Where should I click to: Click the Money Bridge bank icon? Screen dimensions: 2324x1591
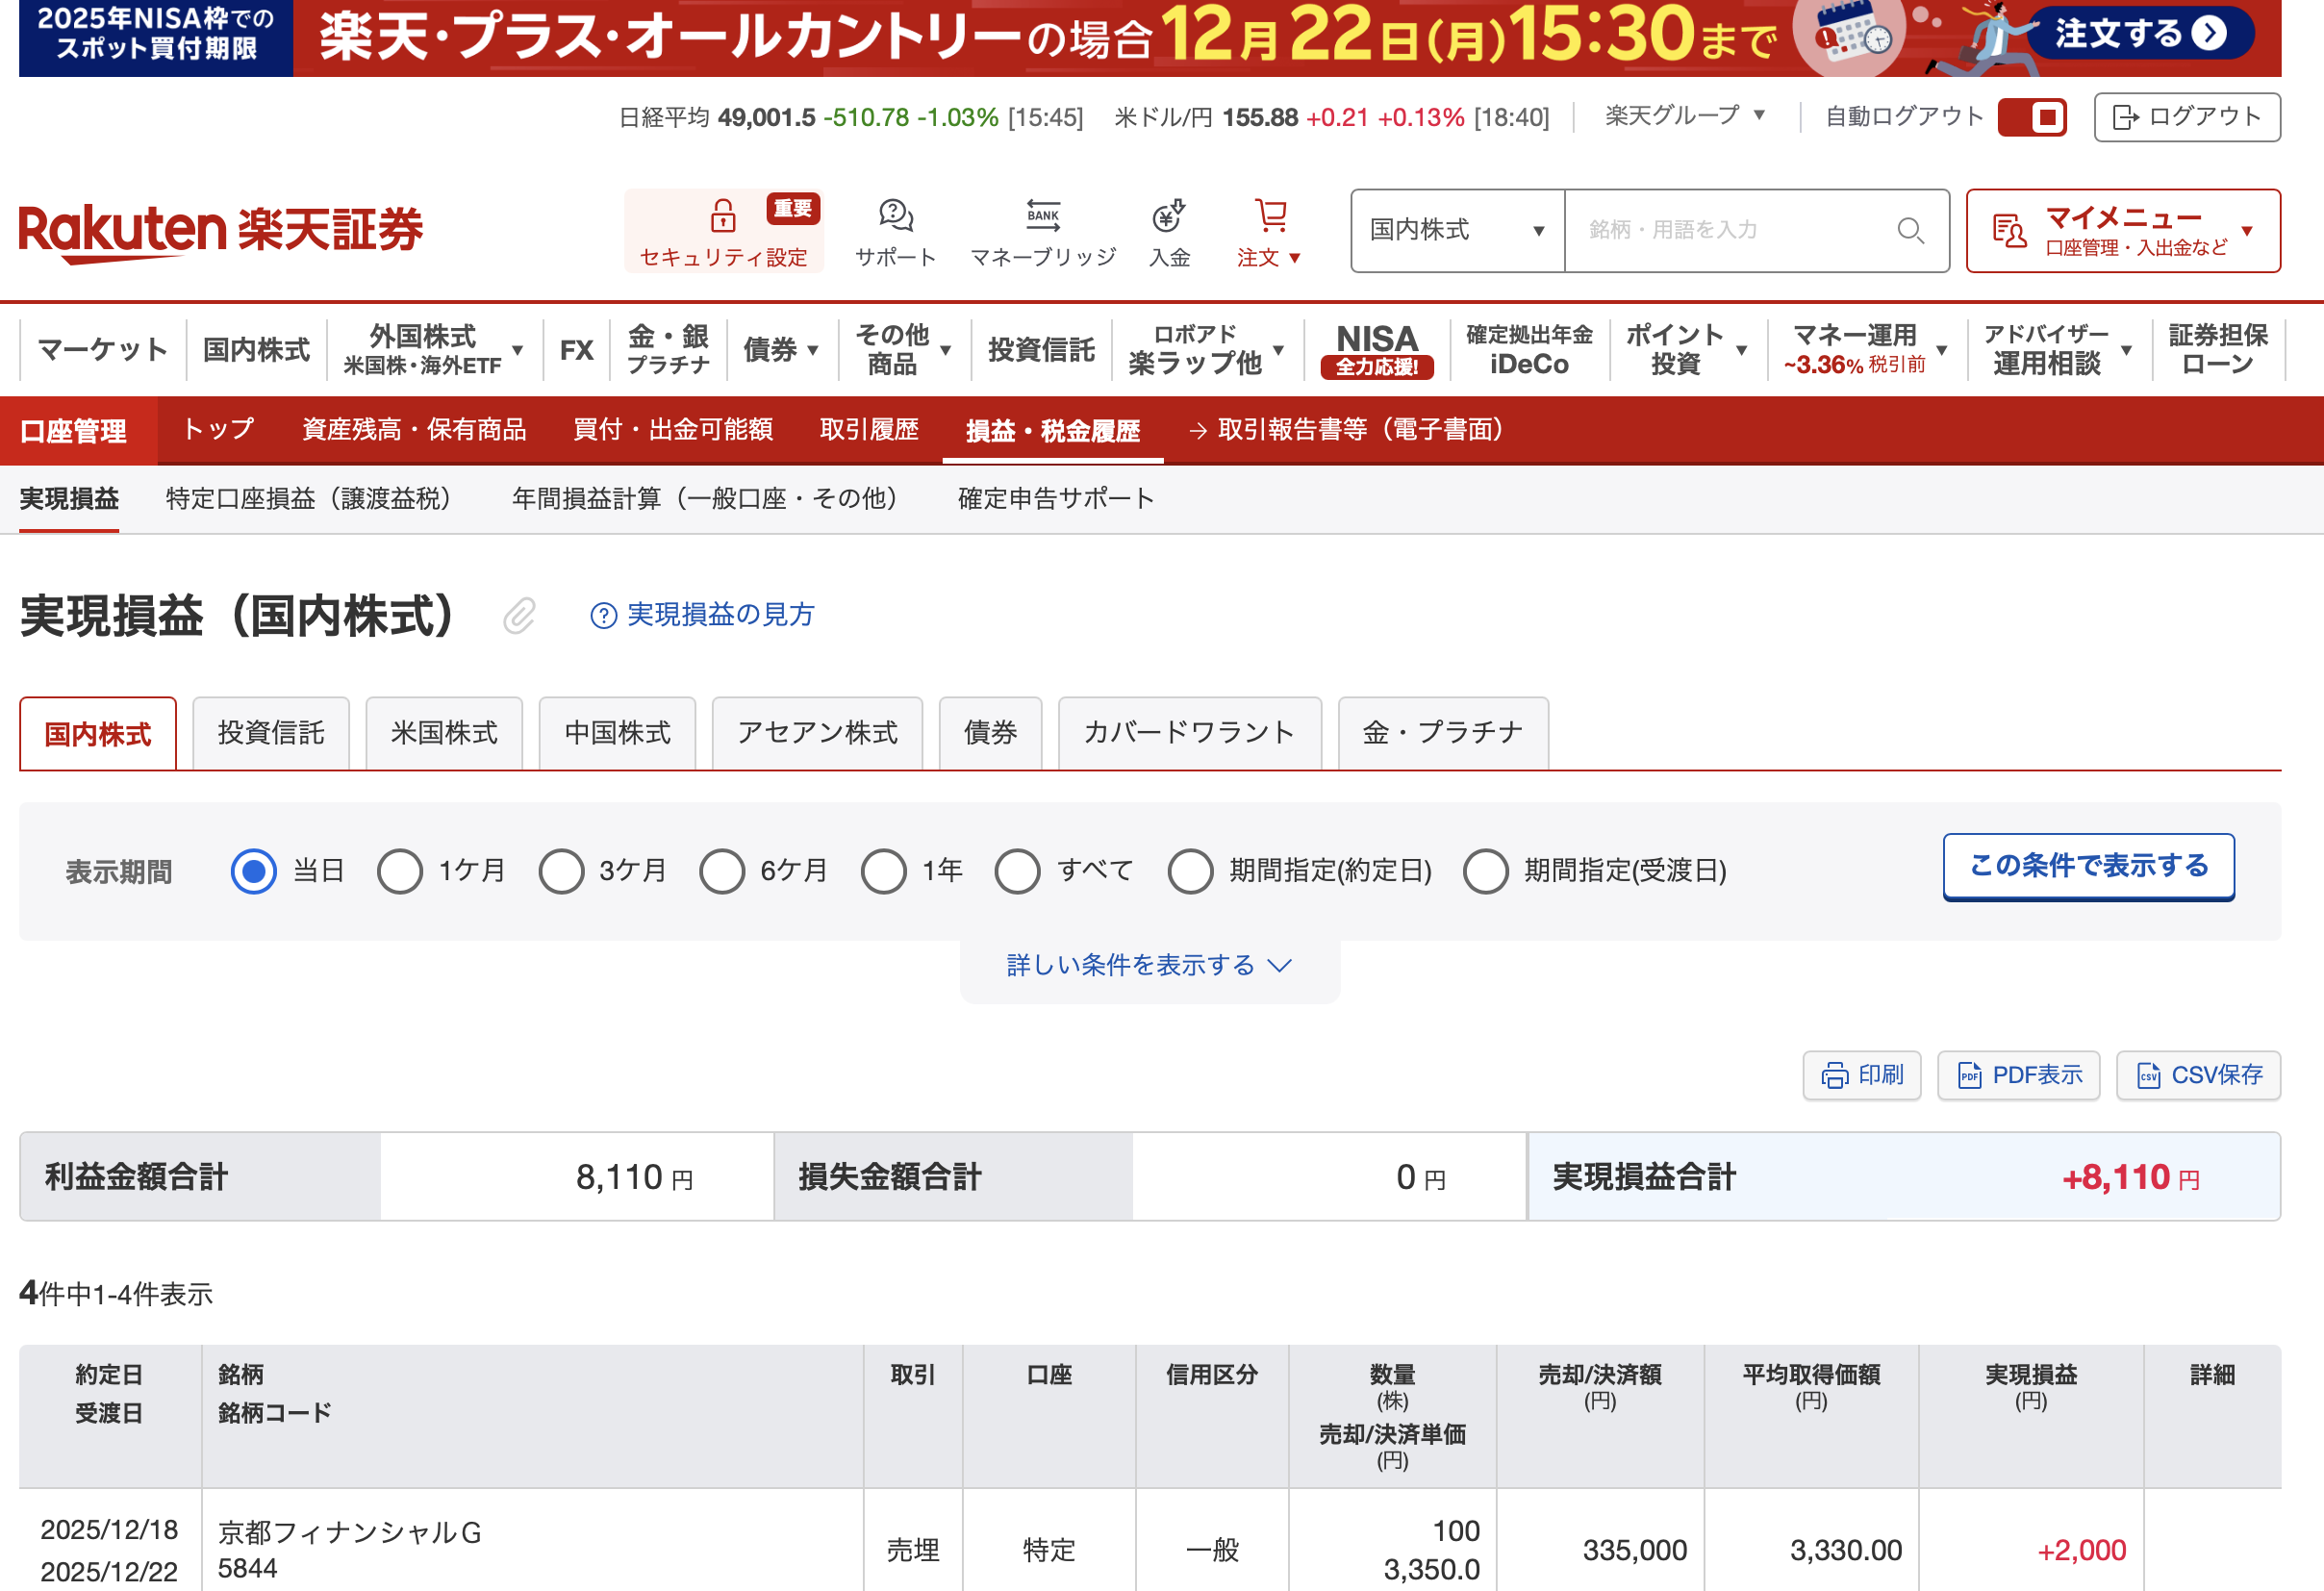pos(1042,215)
